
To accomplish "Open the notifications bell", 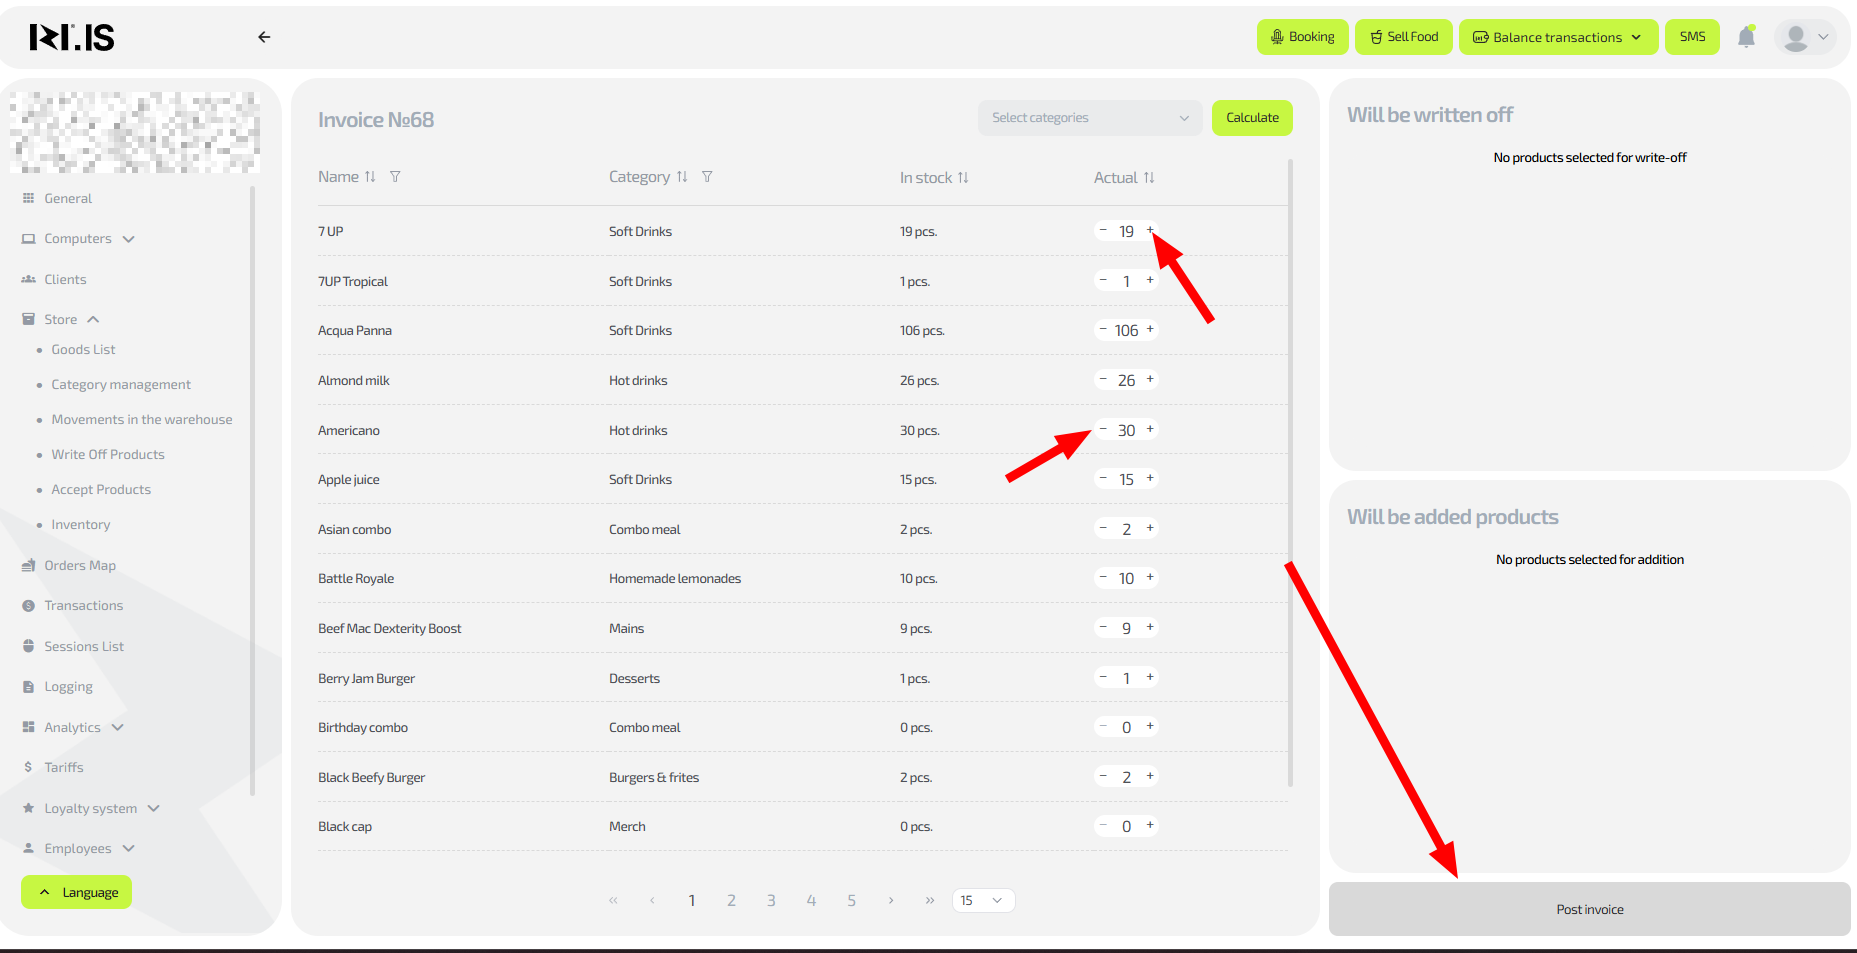I will [x=1746, y=37].
